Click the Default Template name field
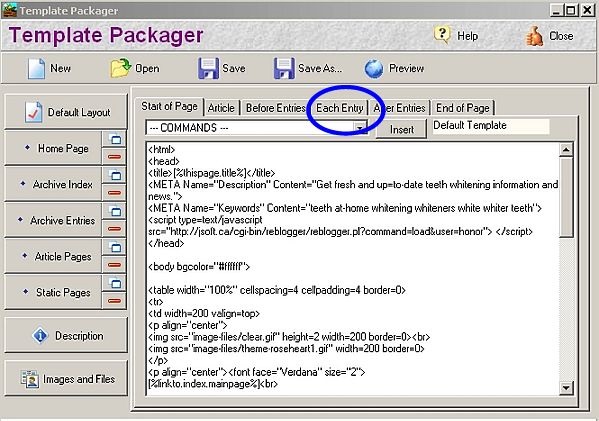This screenshot has height=421, width=599. (x=491, y=126)
